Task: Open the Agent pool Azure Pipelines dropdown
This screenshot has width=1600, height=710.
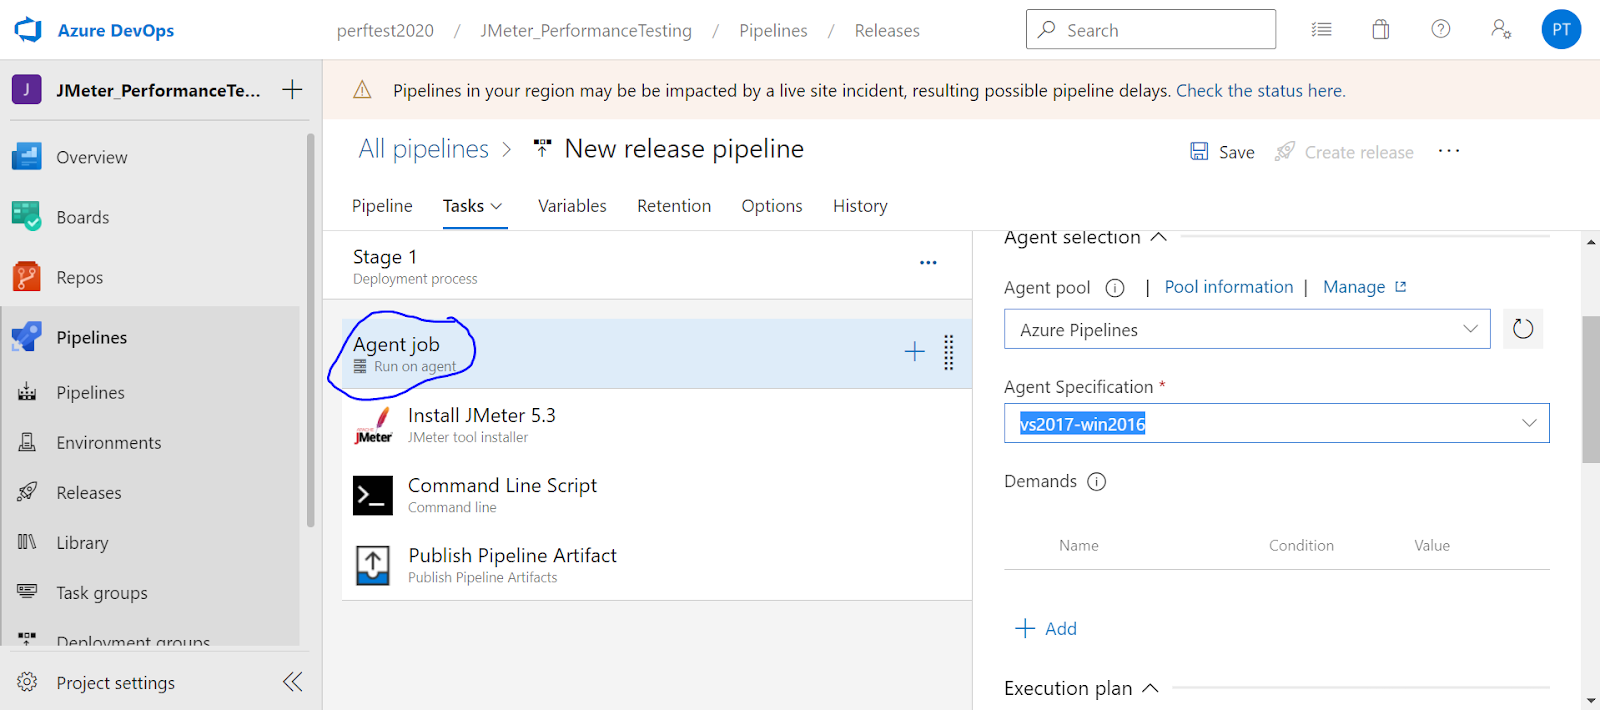Action: pyautogui.click(x=1247, y=329)
